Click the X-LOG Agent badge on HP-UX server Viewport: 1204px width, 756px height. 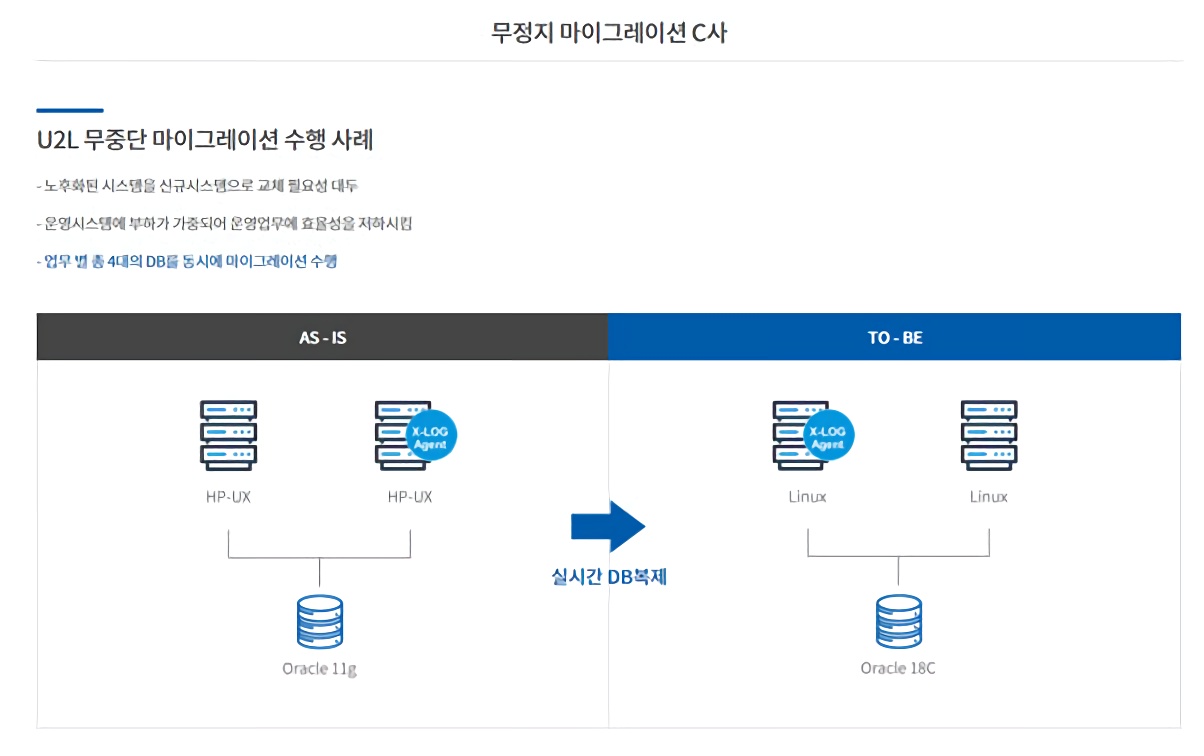431,435
